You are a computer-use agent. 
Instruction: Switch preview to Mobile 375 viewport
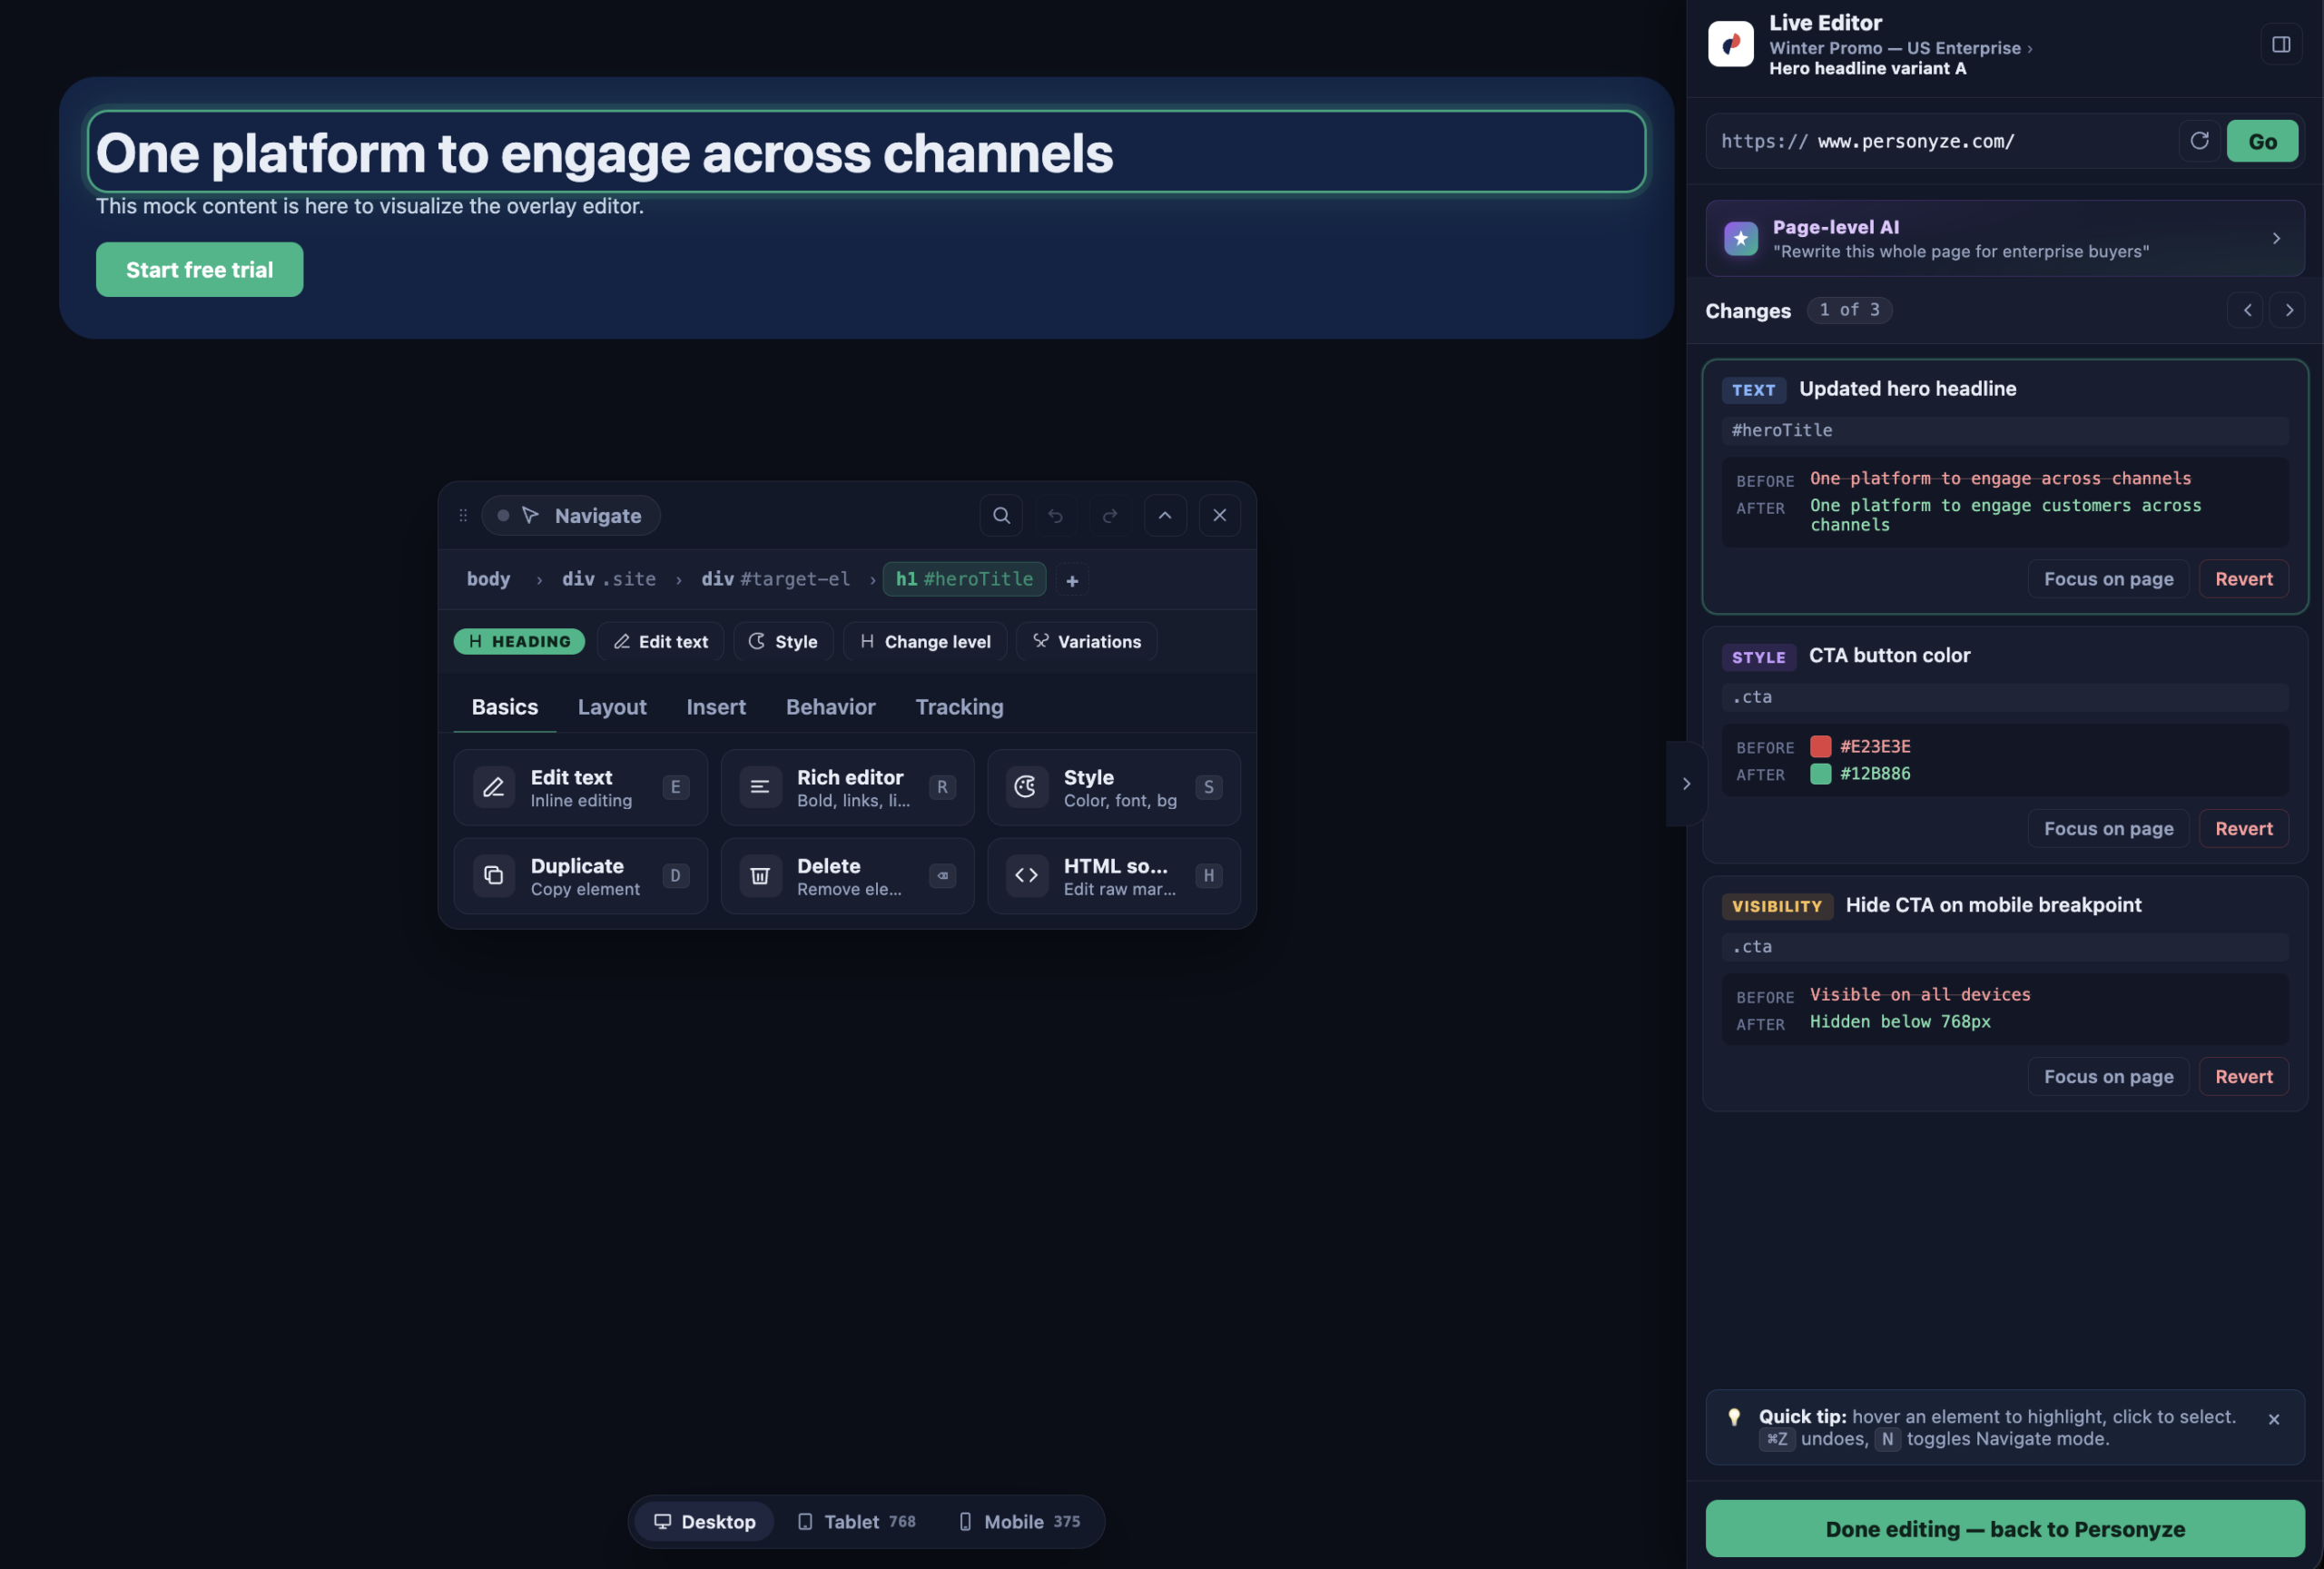(1019, 1522)
